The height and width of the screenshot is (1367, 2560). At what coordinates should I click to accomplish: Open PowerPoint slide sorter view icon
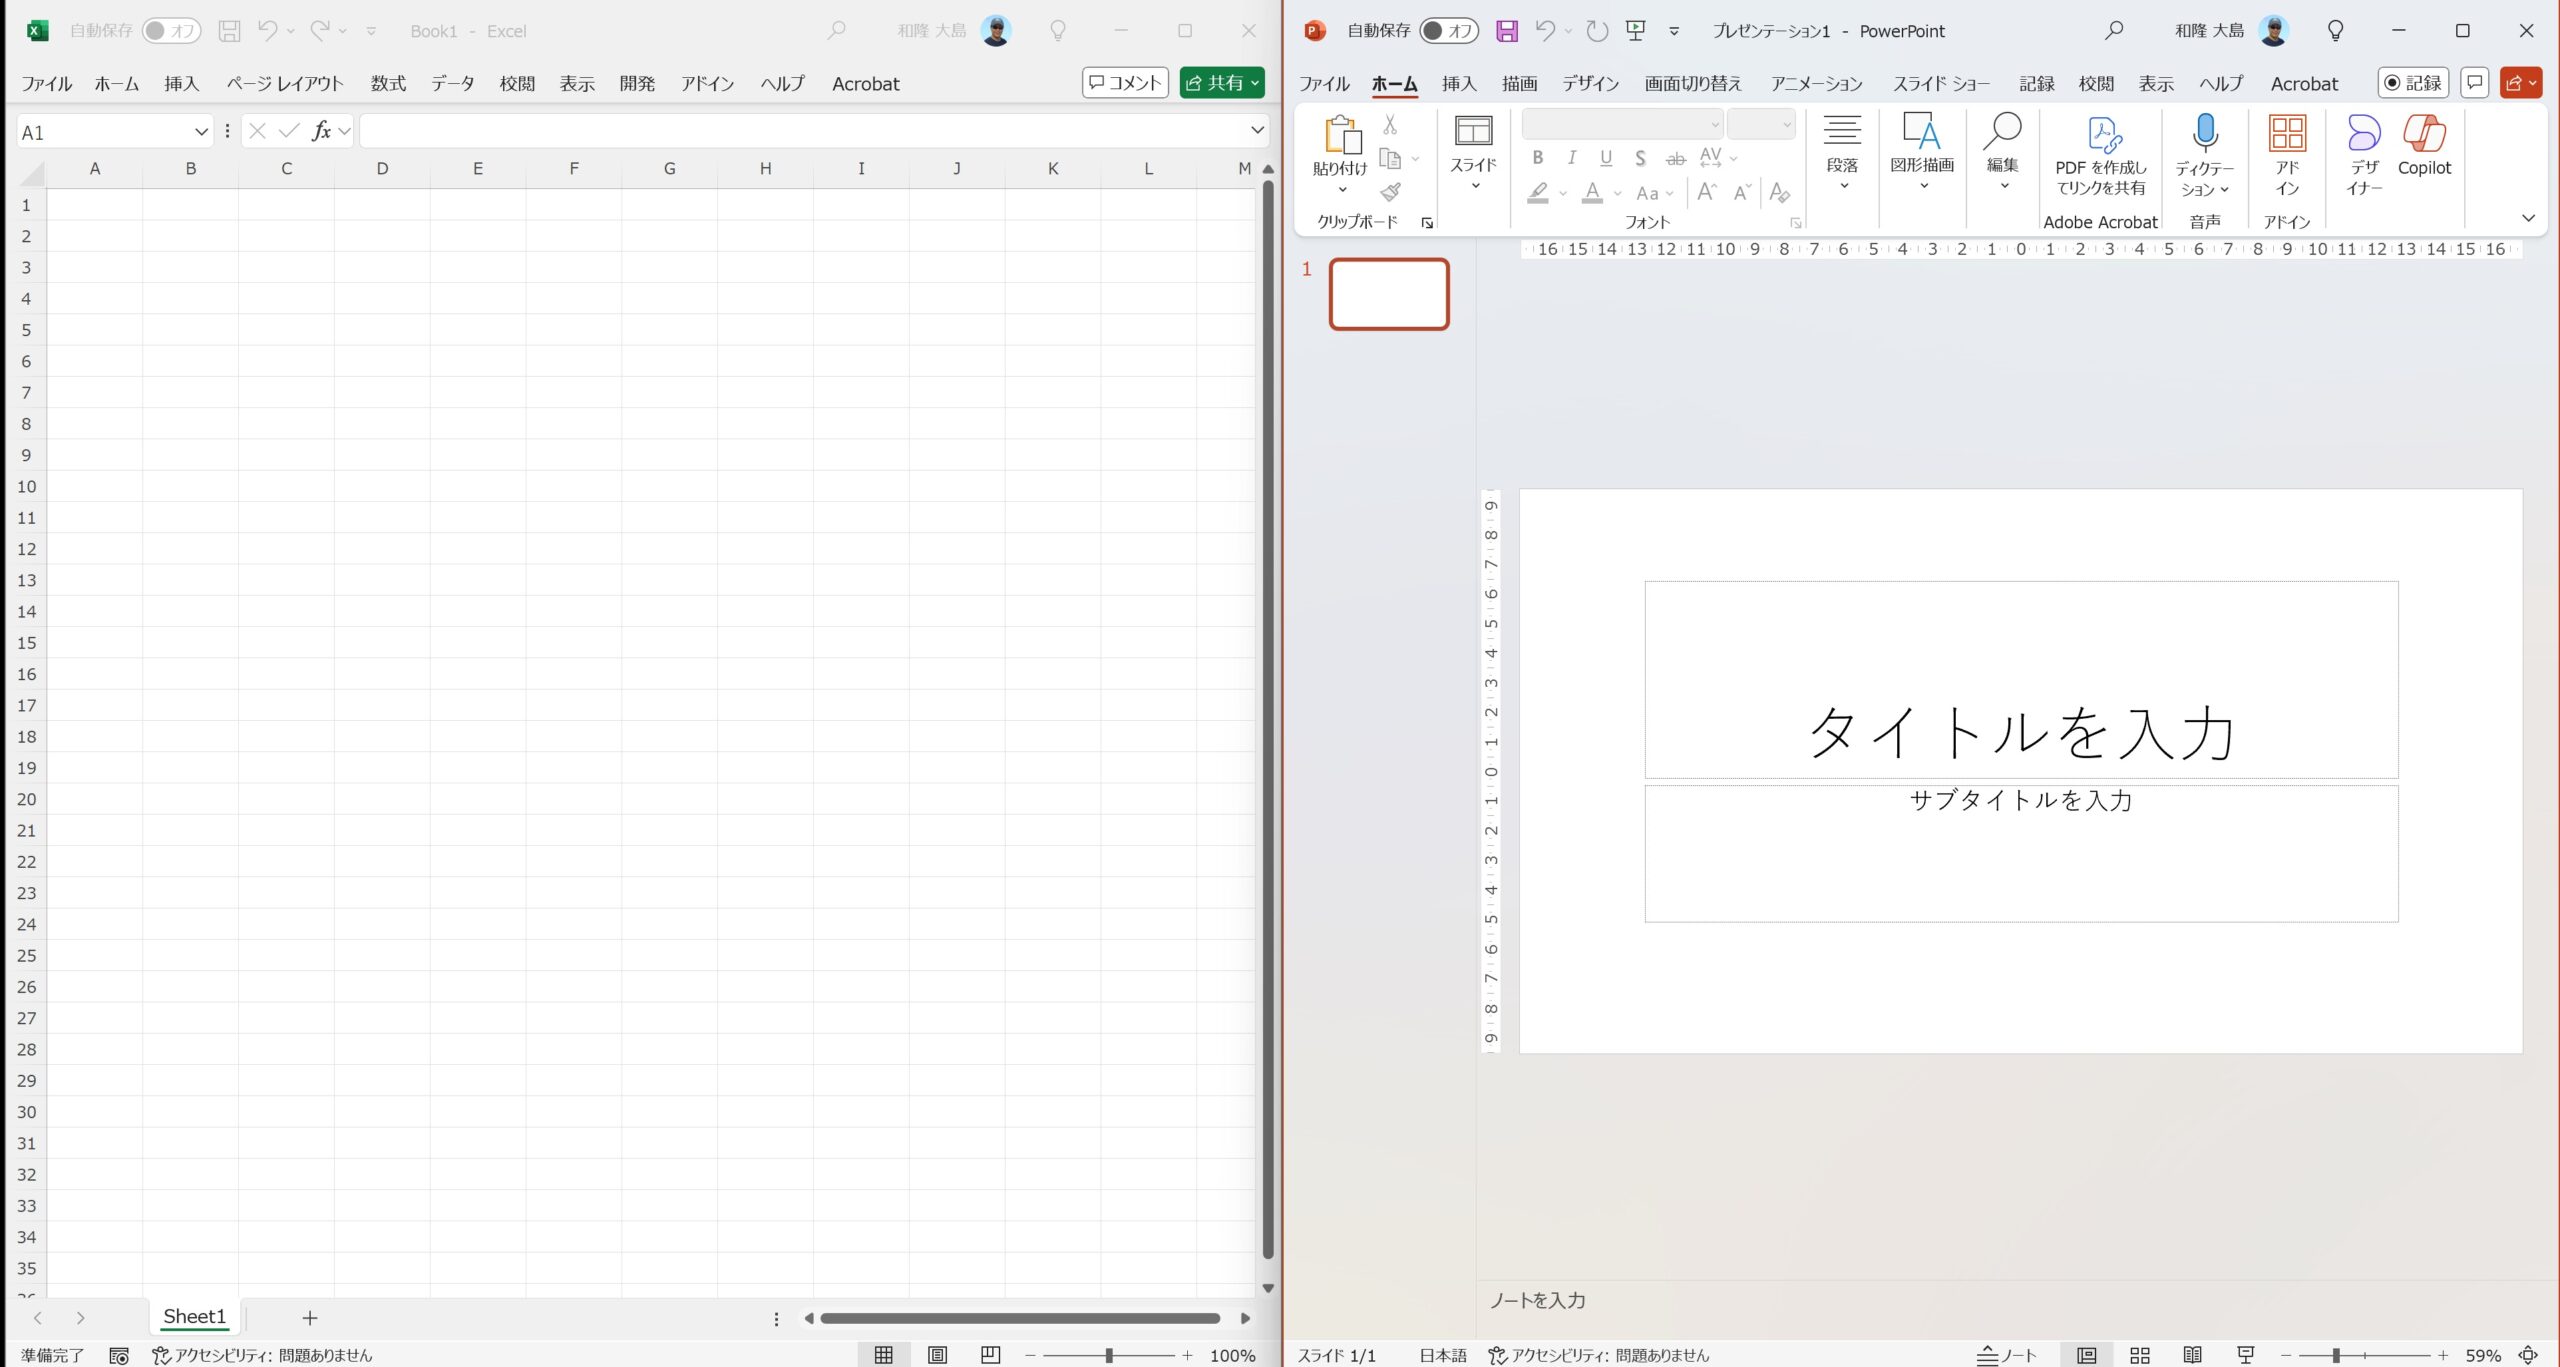pyautogui.click(x=2140, y=1355)
